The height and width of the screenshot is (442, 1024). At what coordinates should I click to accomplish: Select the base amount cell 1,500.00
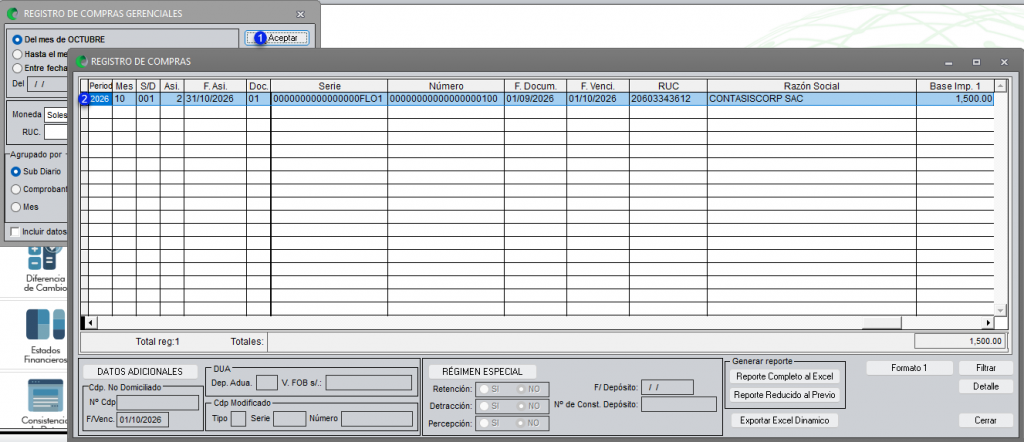(955, 99)
